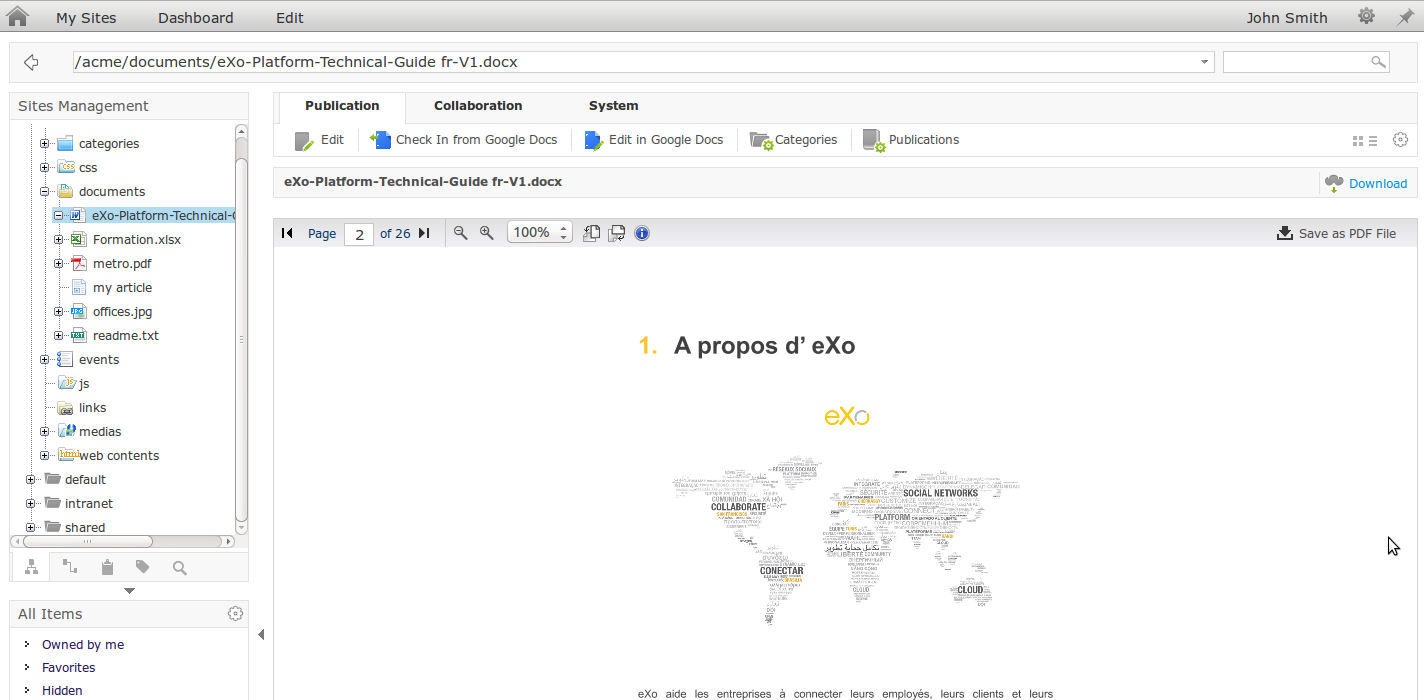This screenshot has width=1424, height=700.
Task: Switch to the Publication tab
Action: tap(342, 106)
